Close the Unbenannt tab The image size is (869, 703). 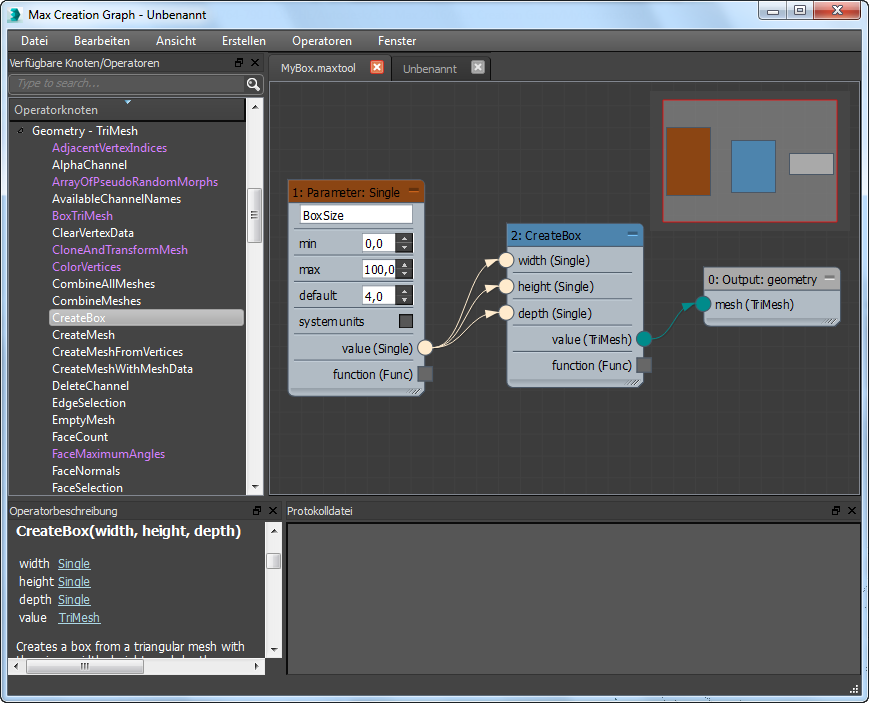click(x=478, y=67)
